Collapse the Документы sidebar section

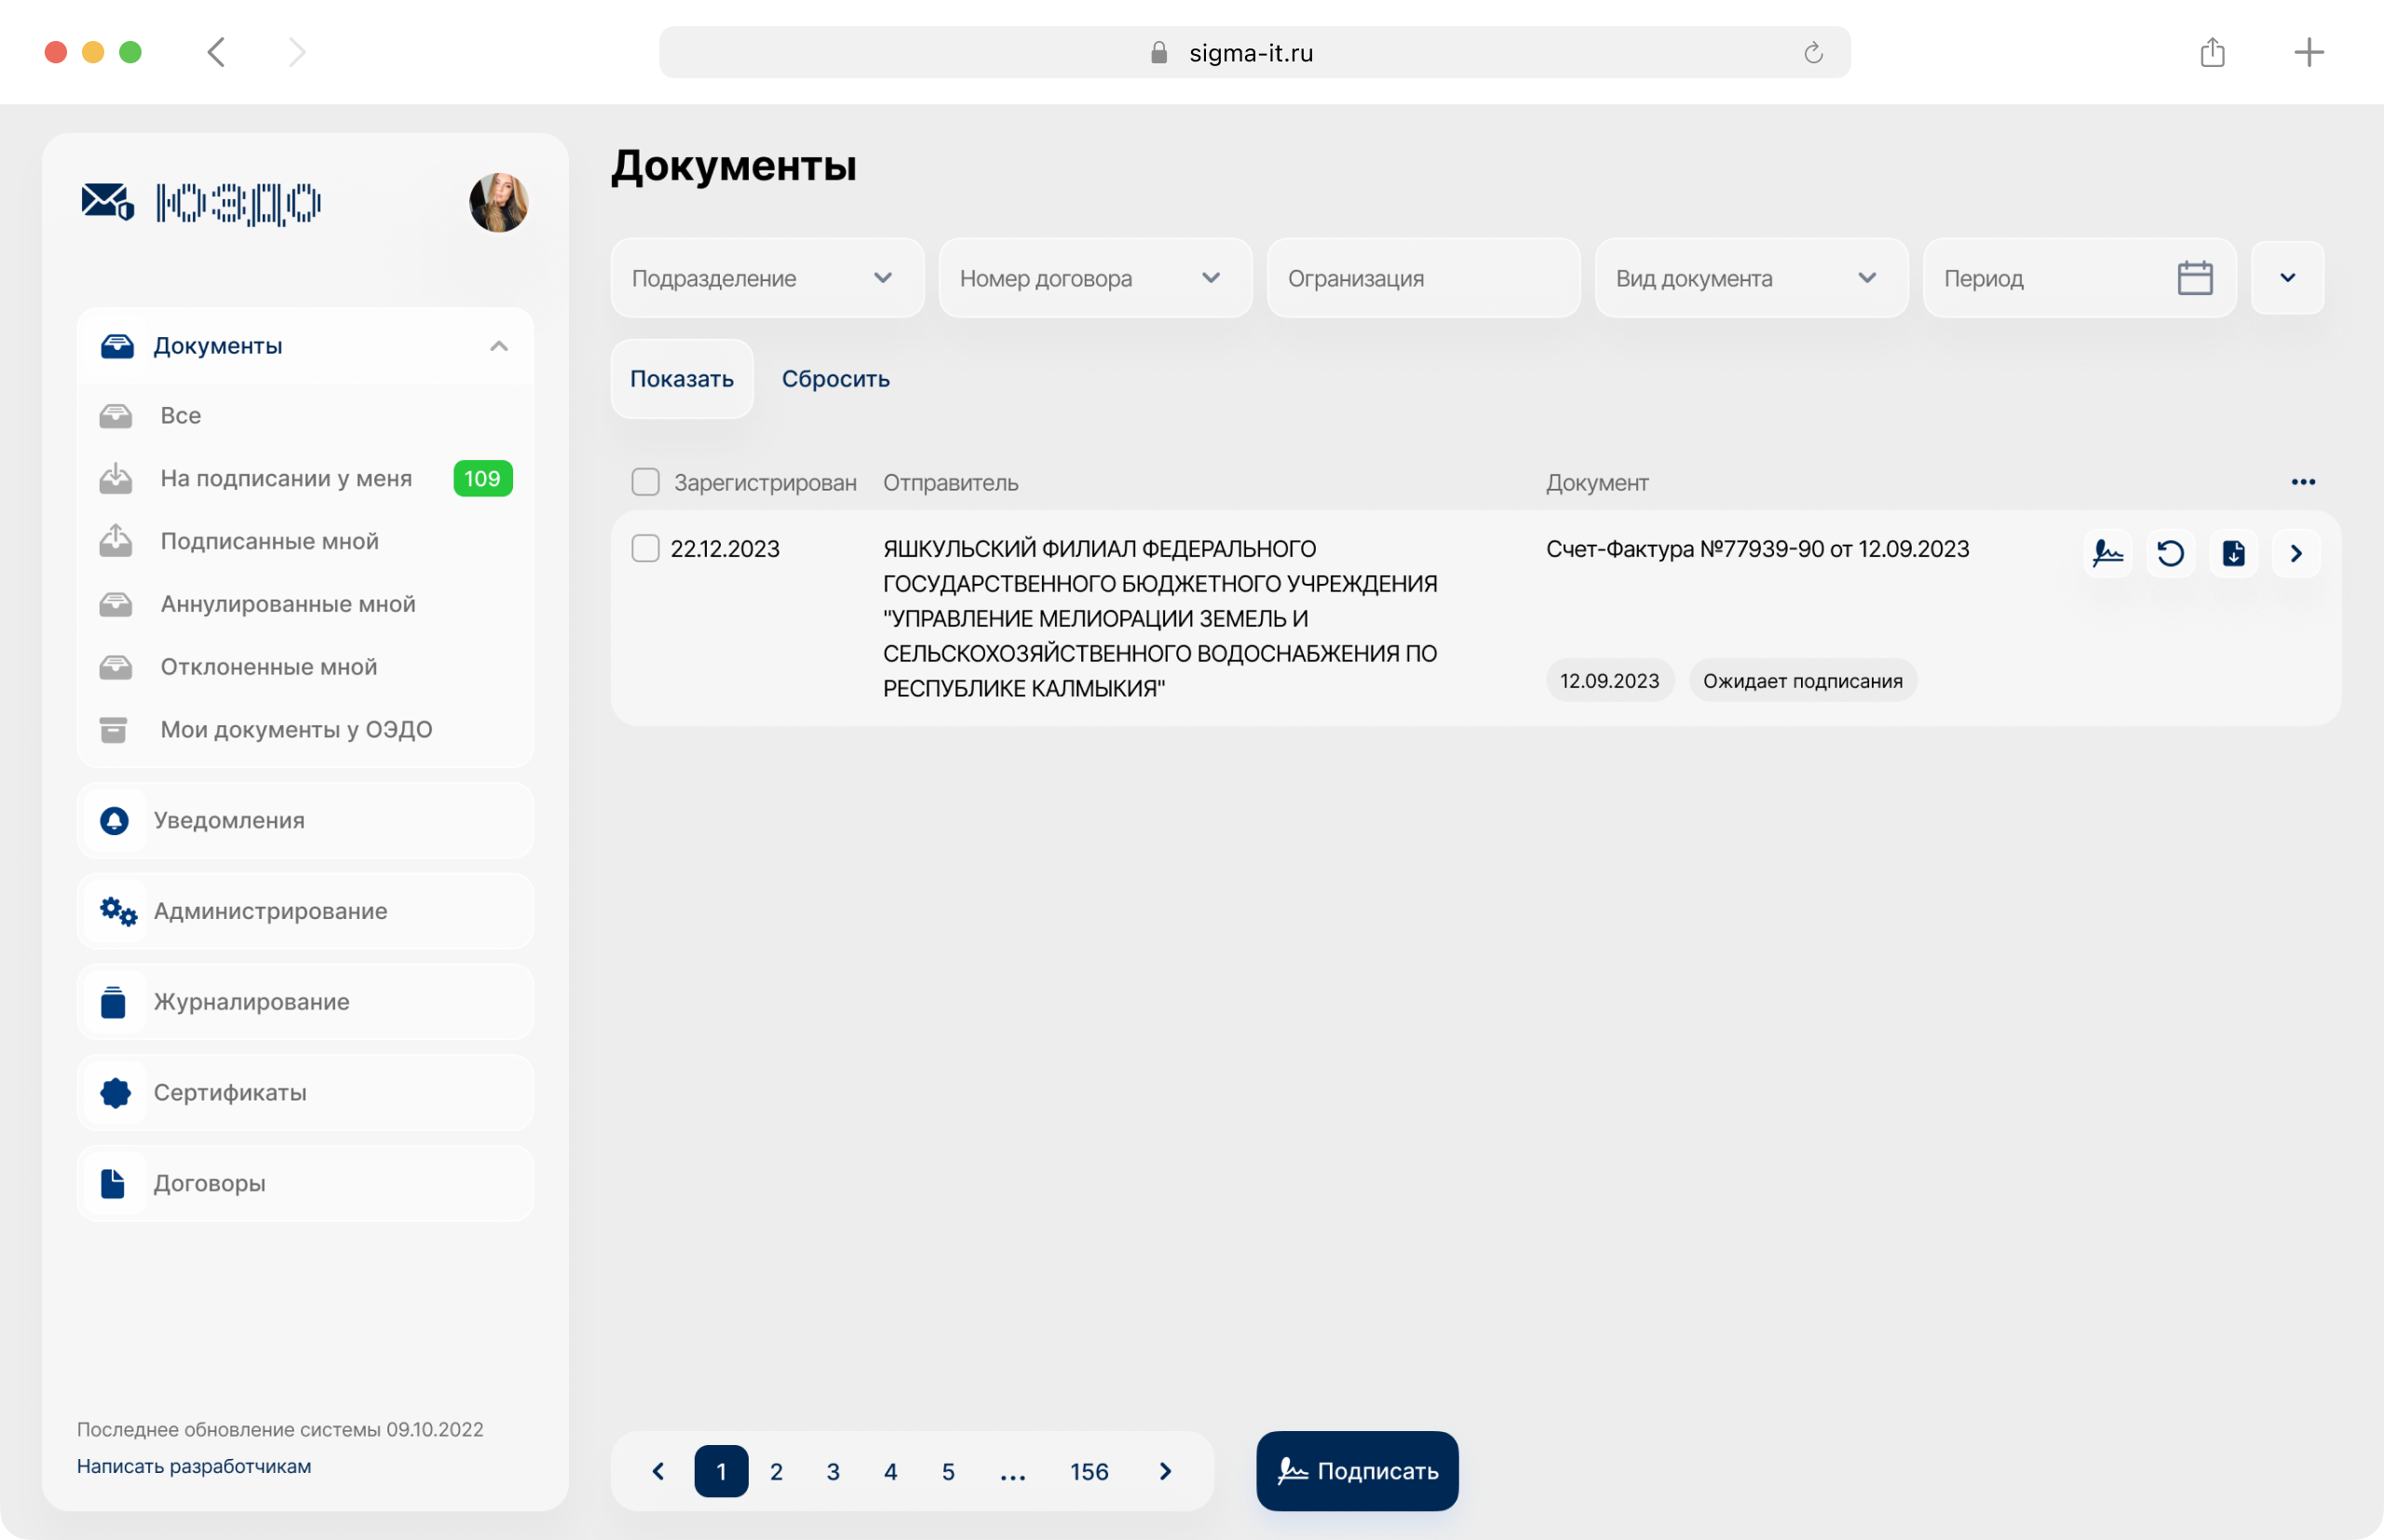[498, 346]
